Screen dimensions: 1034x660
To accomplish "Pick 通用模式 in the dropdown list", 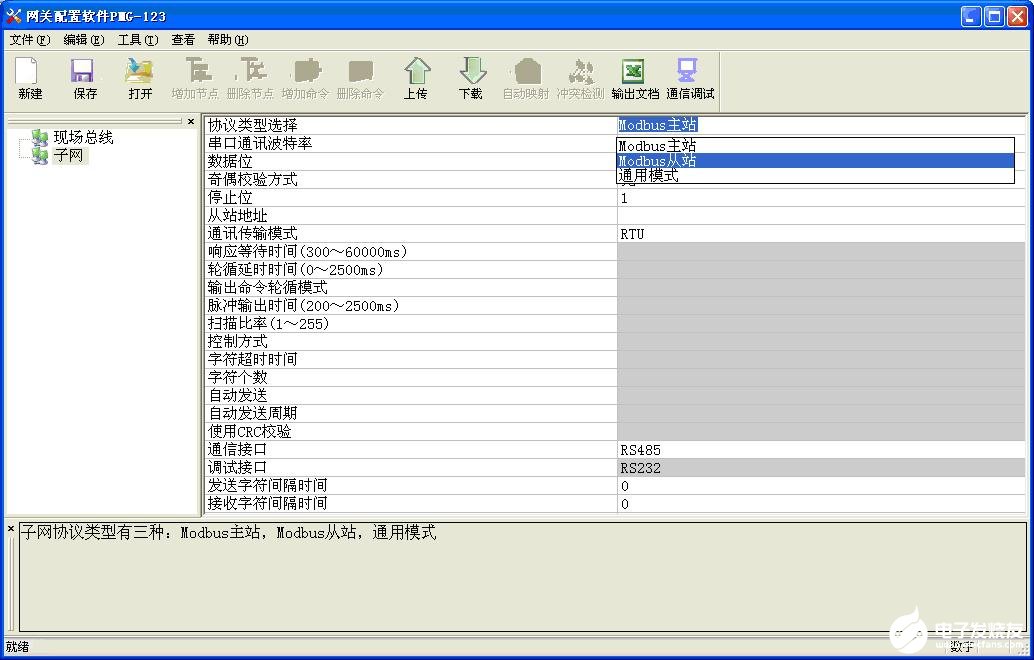I will coord(815,175).
